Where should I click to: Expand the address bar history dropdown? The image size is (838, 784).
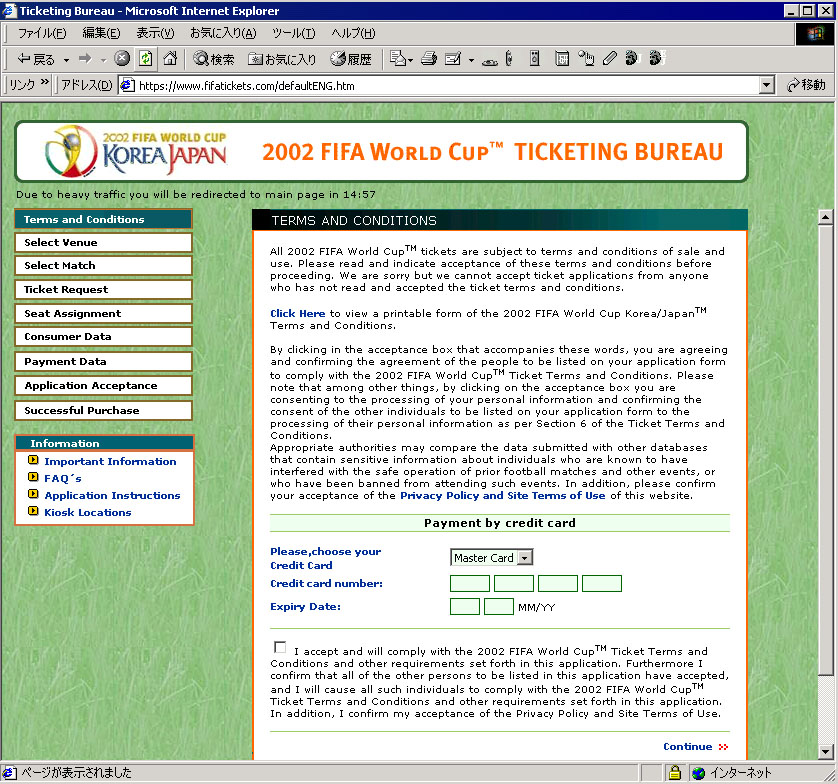click(767, 85)
